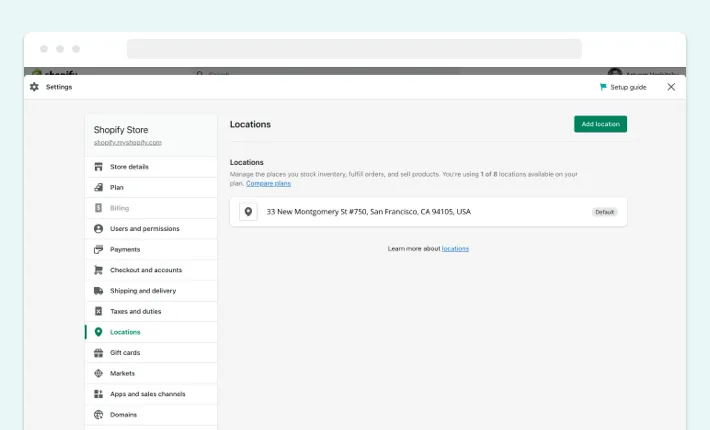
Task: Click the Plan icon in sidebar
Action: tap(98, 187)
